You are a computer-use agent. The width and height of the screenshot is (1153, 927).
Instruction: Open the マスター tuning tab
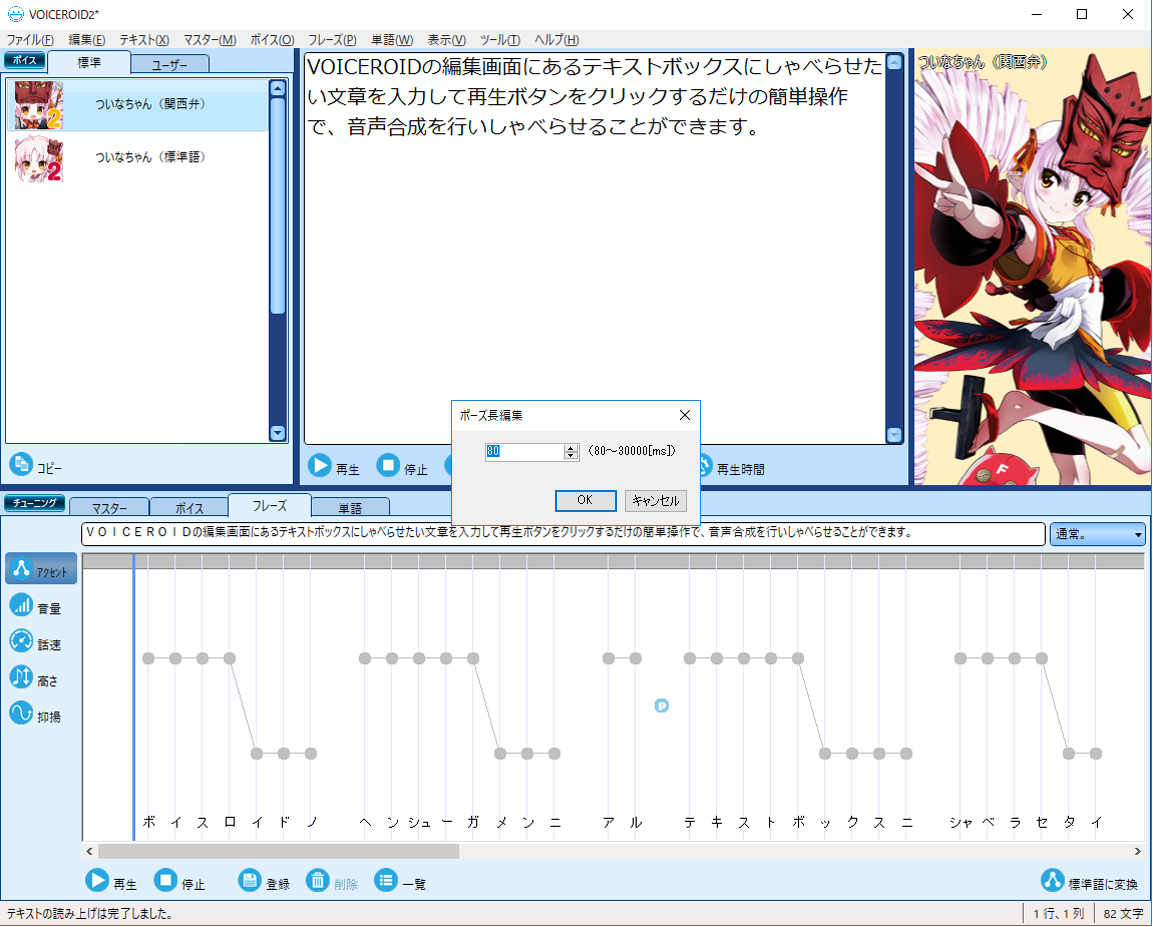click(x=110, y=507)
